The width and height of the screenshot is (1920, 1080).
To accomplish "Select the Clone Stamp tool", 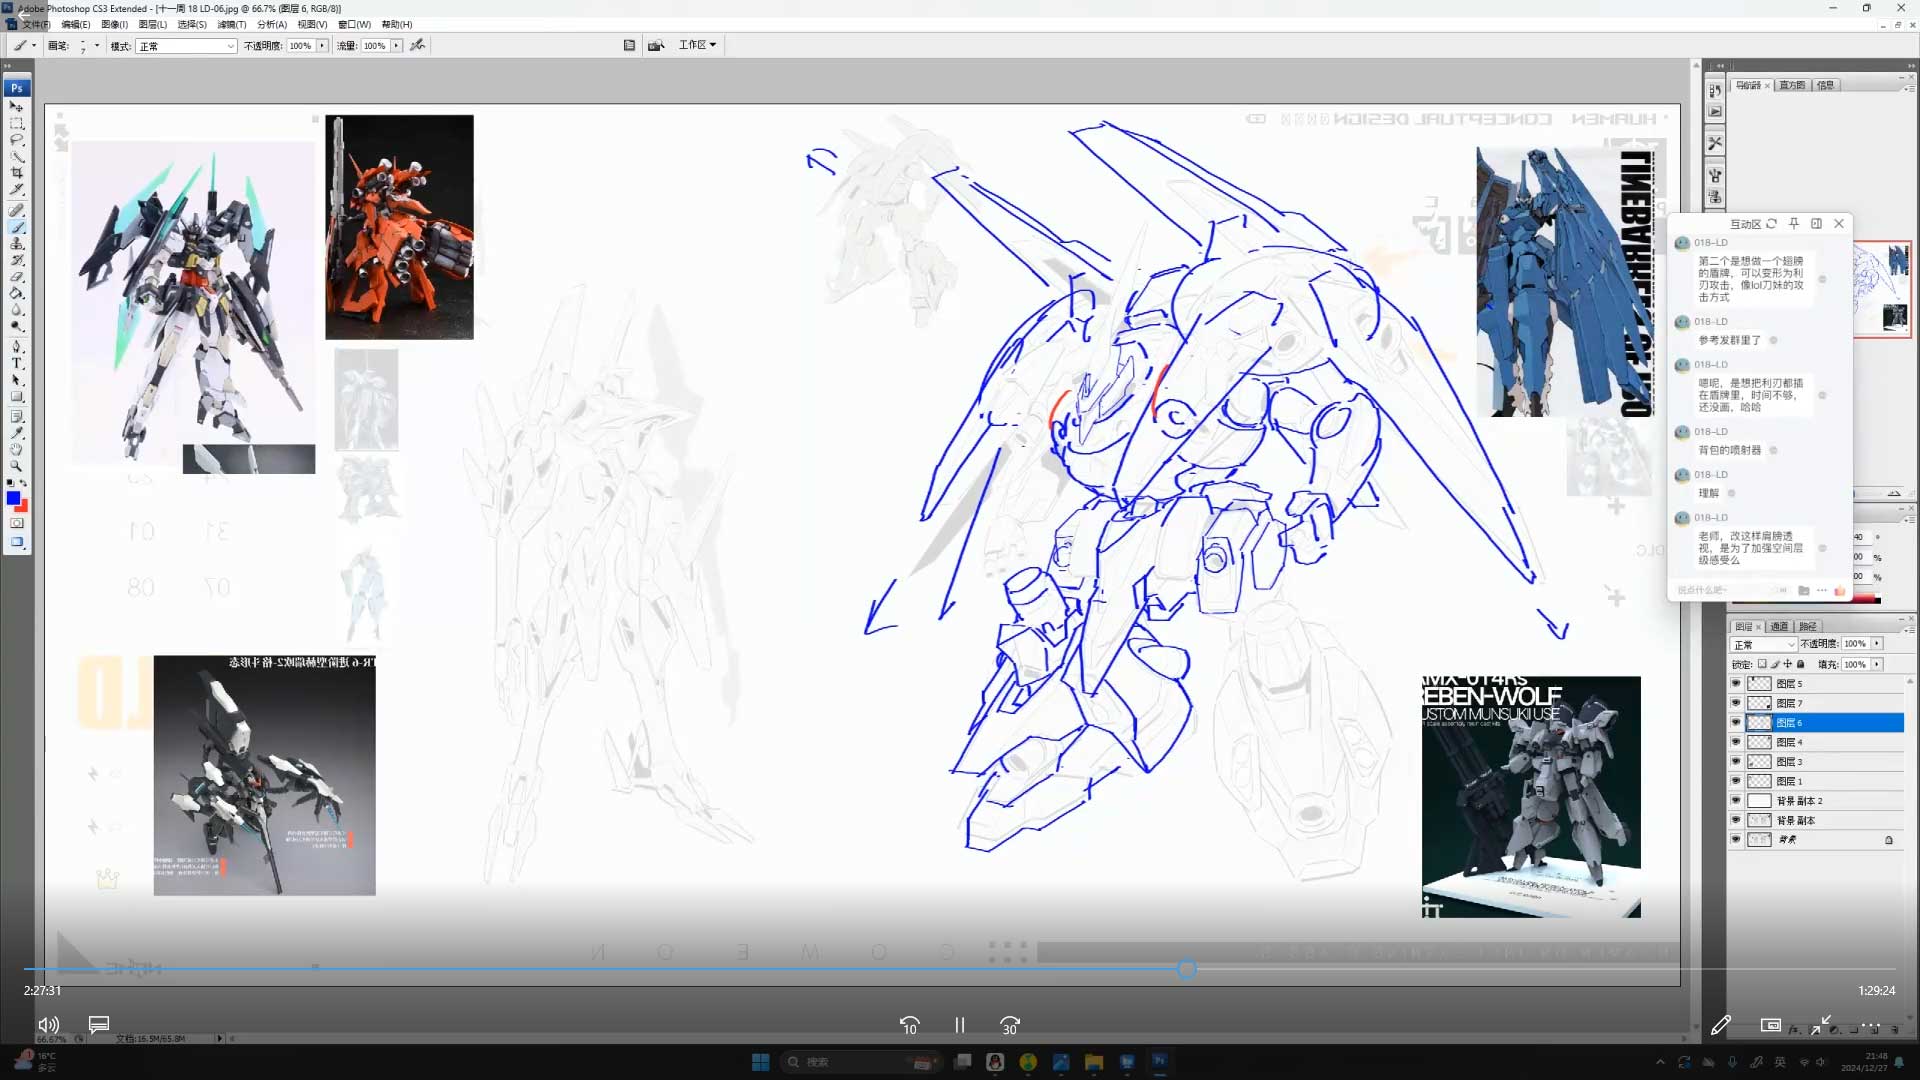I will click(17, 244).
